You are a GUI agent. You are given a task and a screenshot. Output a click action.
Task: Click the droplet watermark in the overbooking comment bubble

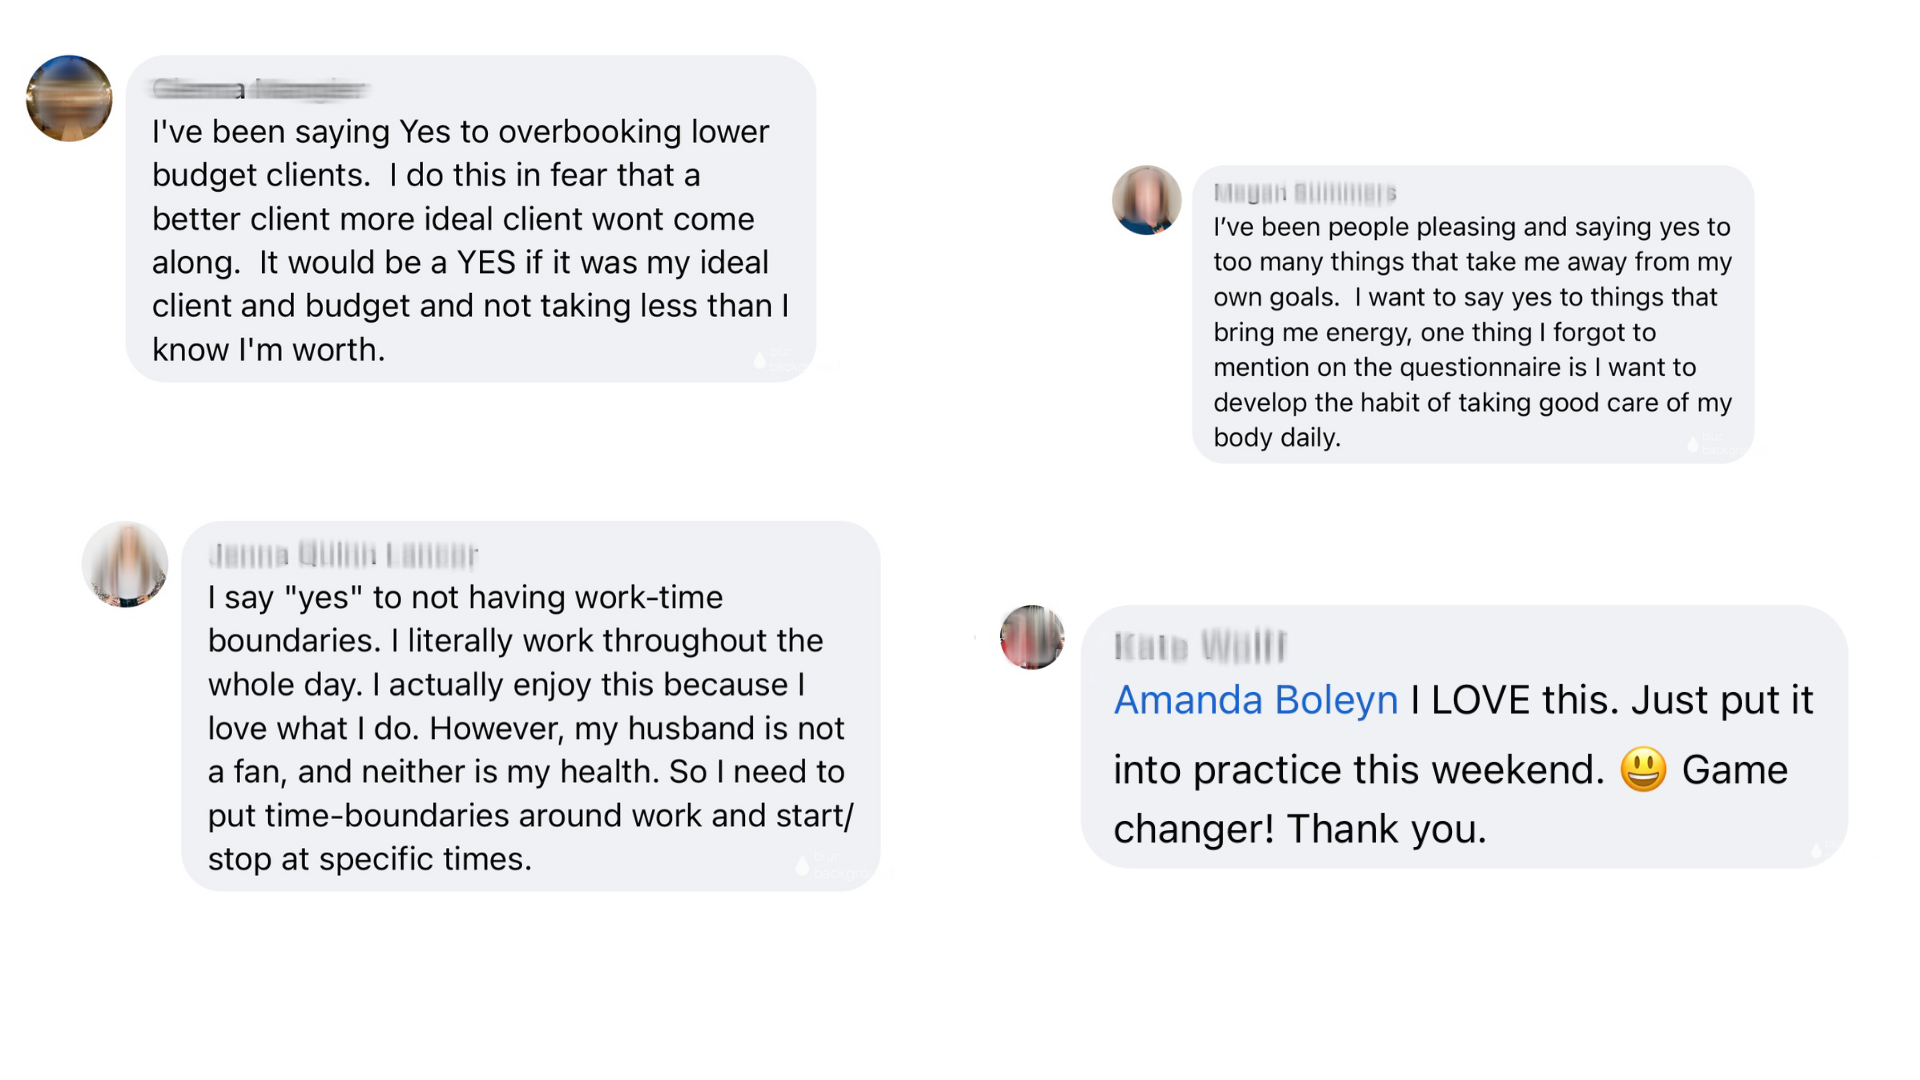pos(760,360)
